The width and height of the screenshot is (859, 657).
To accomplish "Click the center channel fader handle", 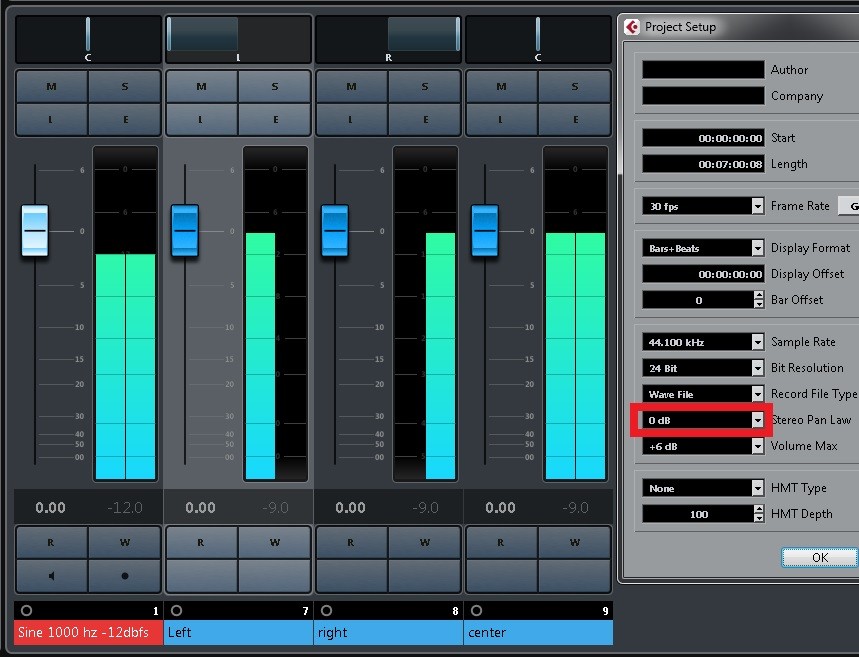I will (x=485, y=231).
